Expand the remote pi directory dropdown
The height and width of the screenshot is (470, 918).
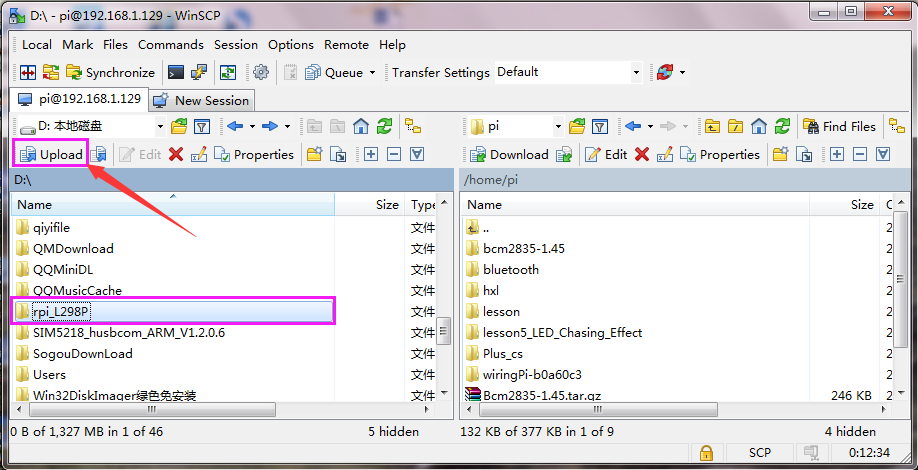558,126
